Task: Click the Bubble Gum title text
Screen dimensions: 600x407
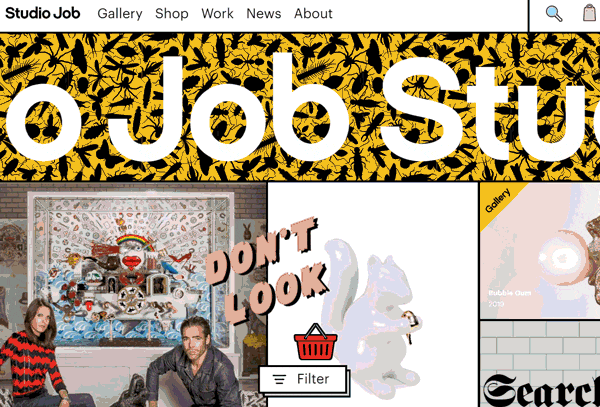Action: point(510,293)
